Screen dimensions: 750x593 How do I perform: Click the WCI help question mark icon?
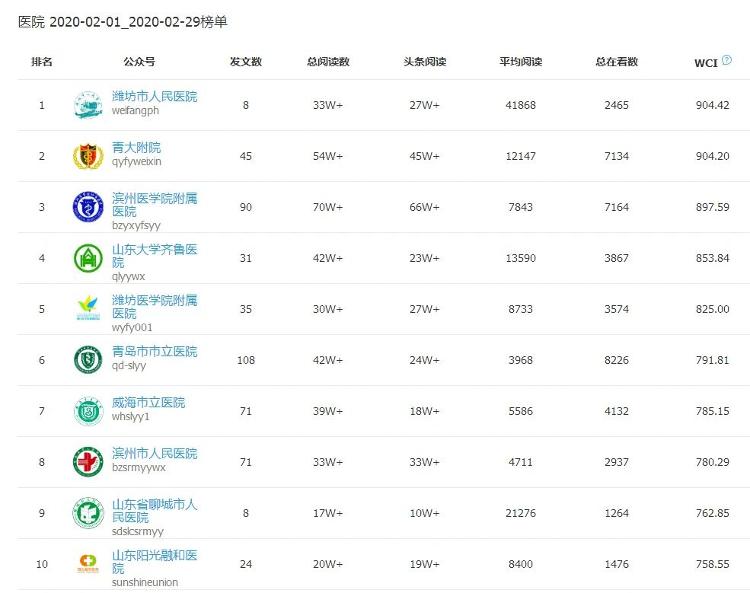(727, 61)
